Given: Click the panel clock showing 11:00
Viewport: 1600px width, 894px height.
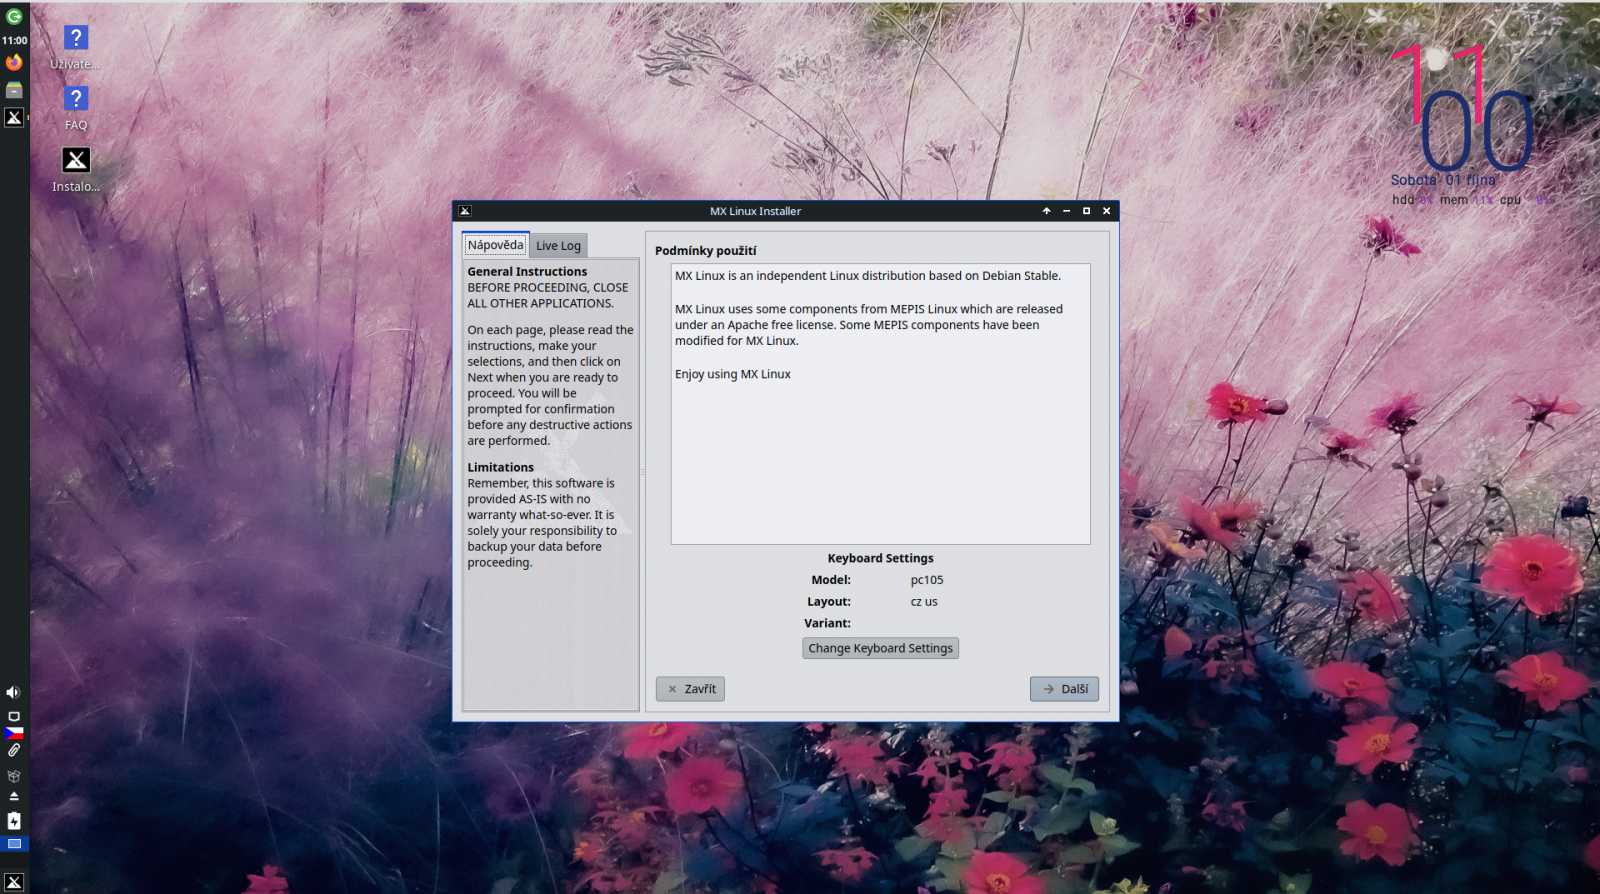Looking at the screenshot, I should [14, 40].
